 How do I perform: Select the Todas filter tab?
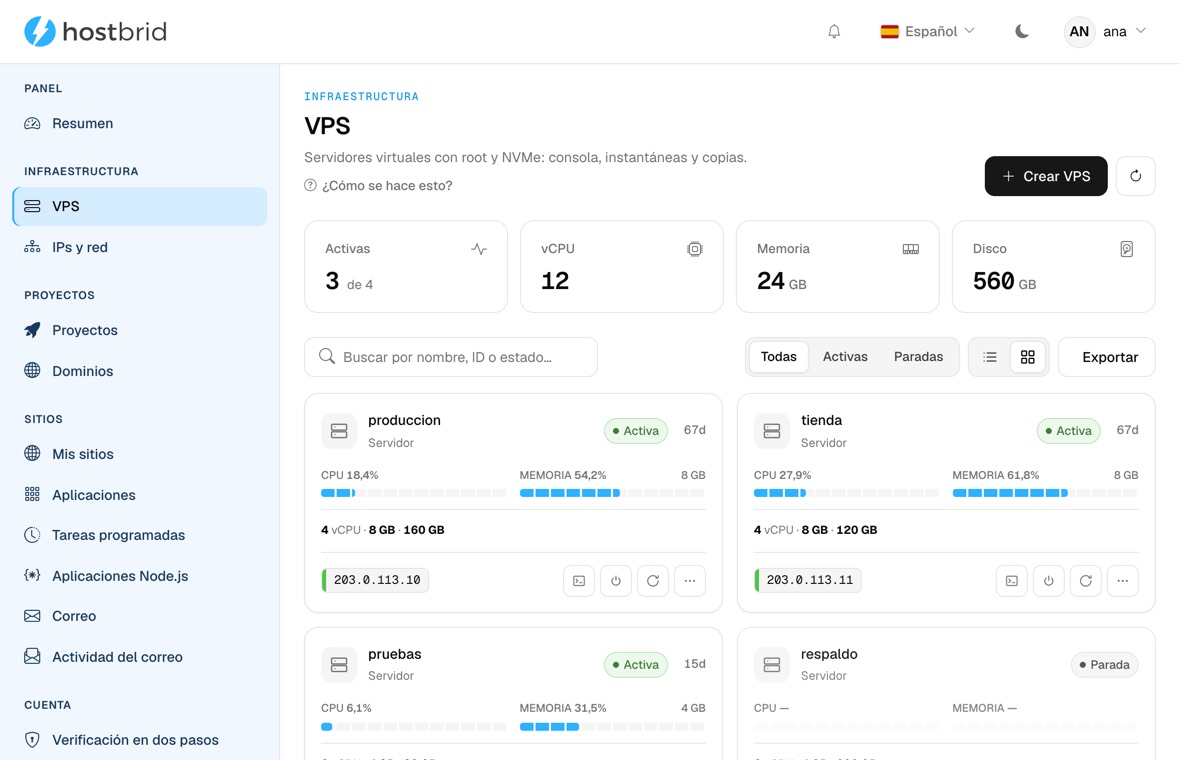click(778, 357)
